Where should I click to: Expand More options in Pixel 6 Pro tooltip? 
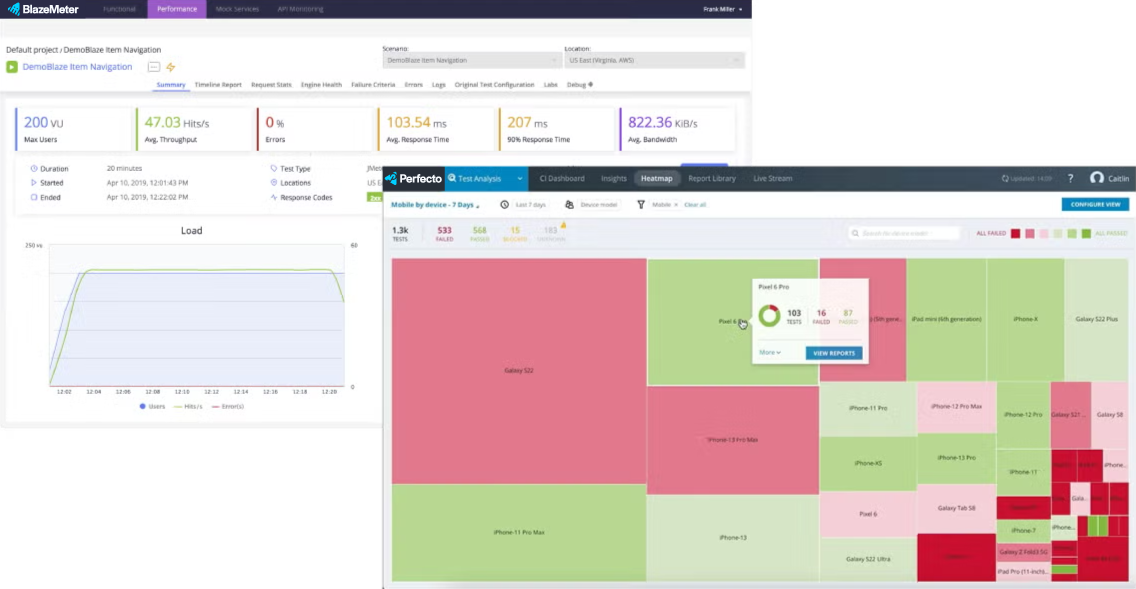[769, 353]
